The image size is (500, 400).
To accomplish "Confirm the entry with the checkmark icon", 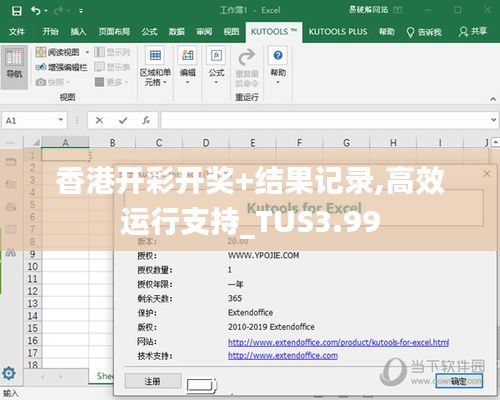I will 123,120.
